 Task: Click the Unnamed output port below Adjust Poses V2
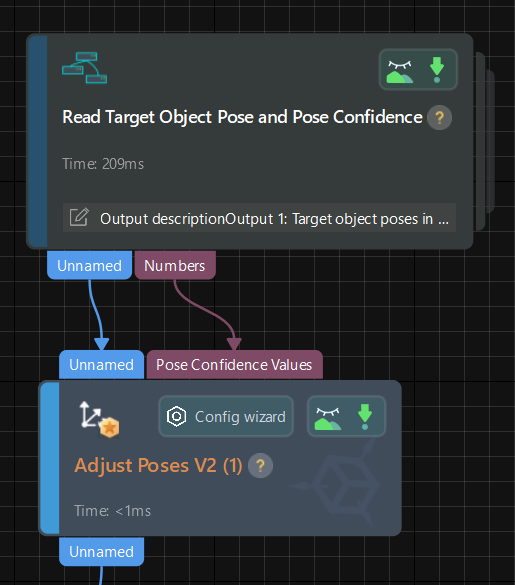[102, 551]
